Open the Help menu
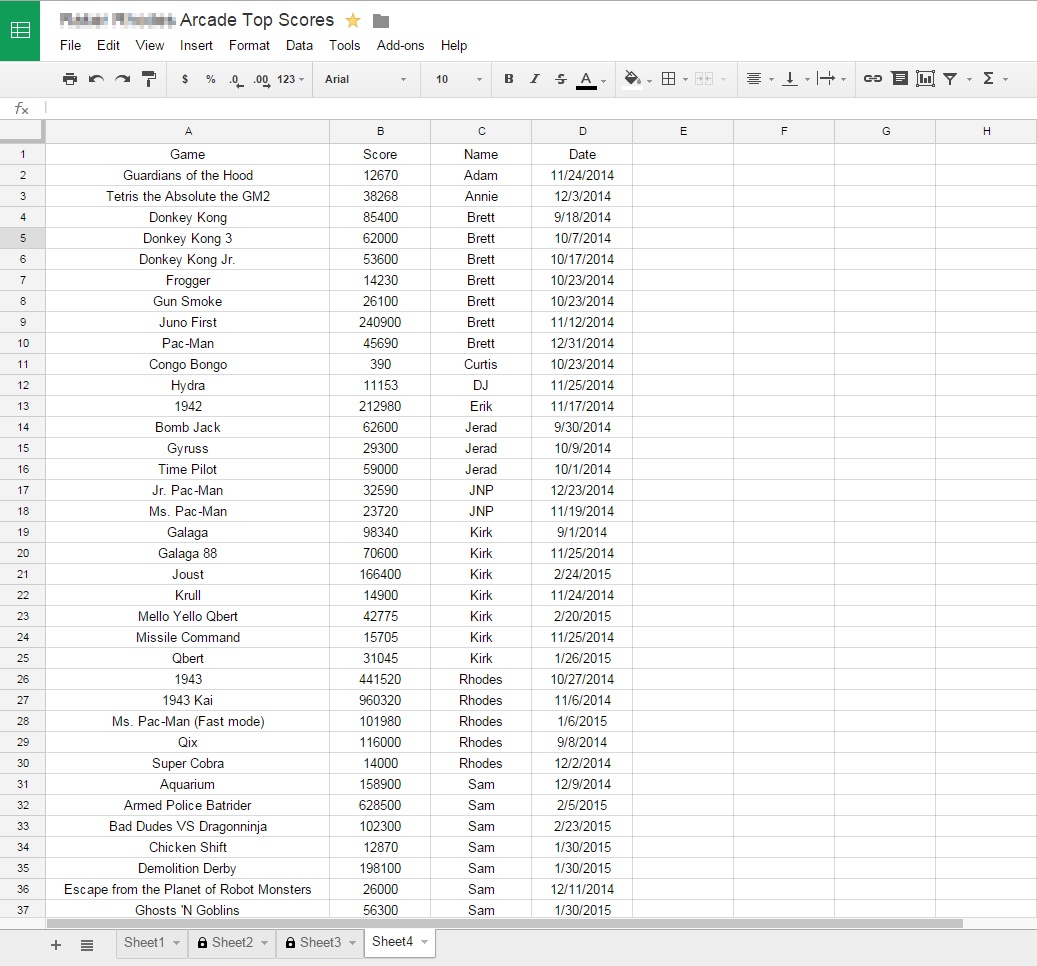 454,46
